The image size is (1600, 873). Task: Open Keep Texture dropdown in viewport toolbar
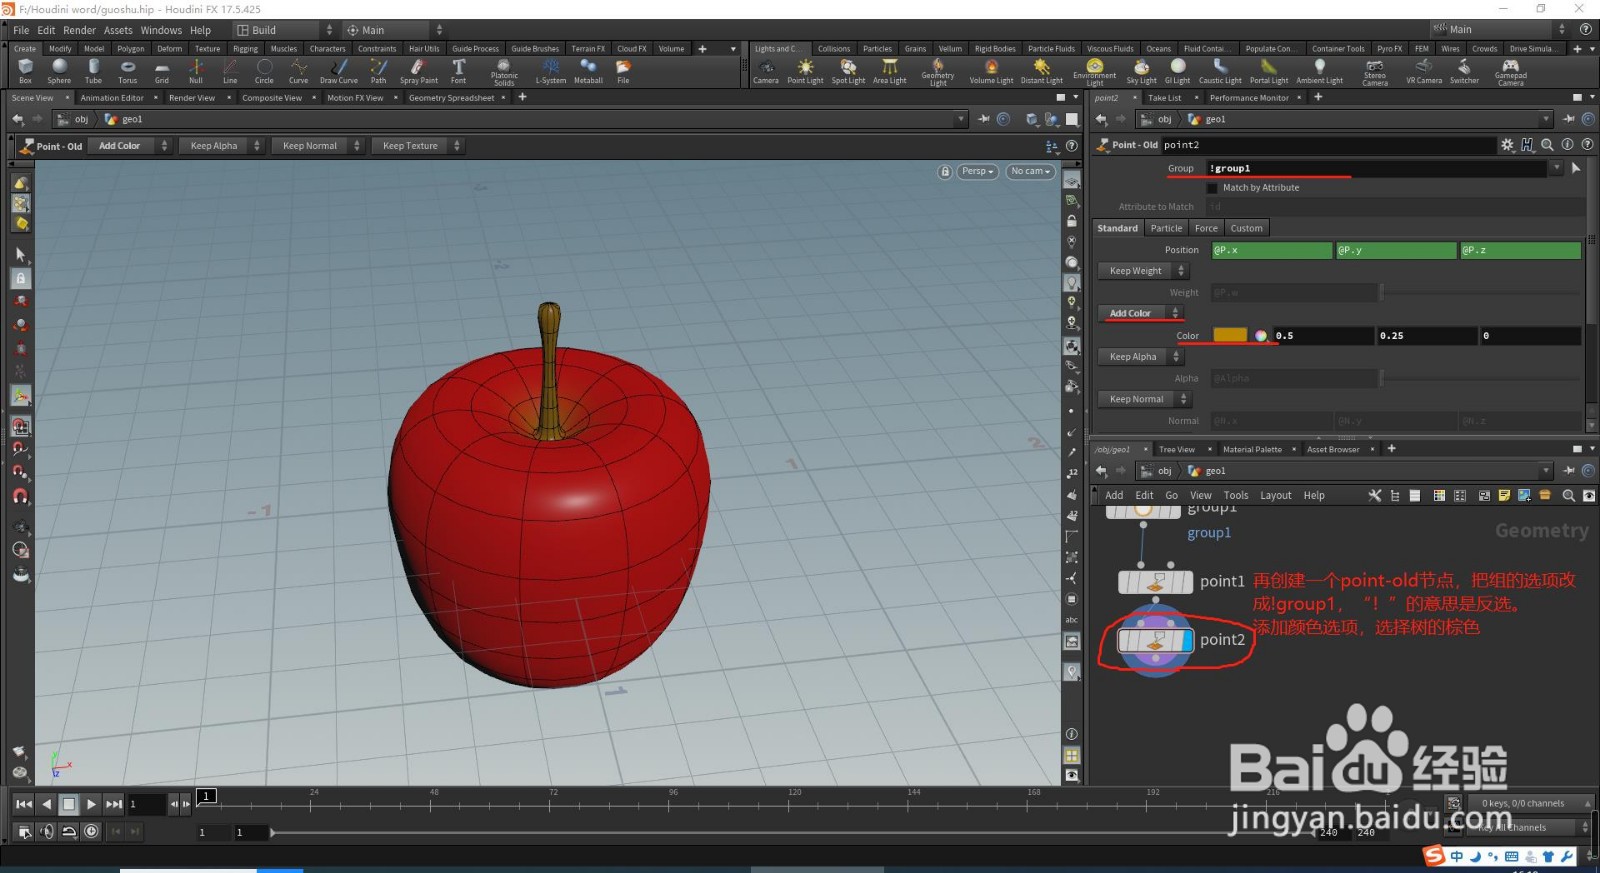coord(418,146)
